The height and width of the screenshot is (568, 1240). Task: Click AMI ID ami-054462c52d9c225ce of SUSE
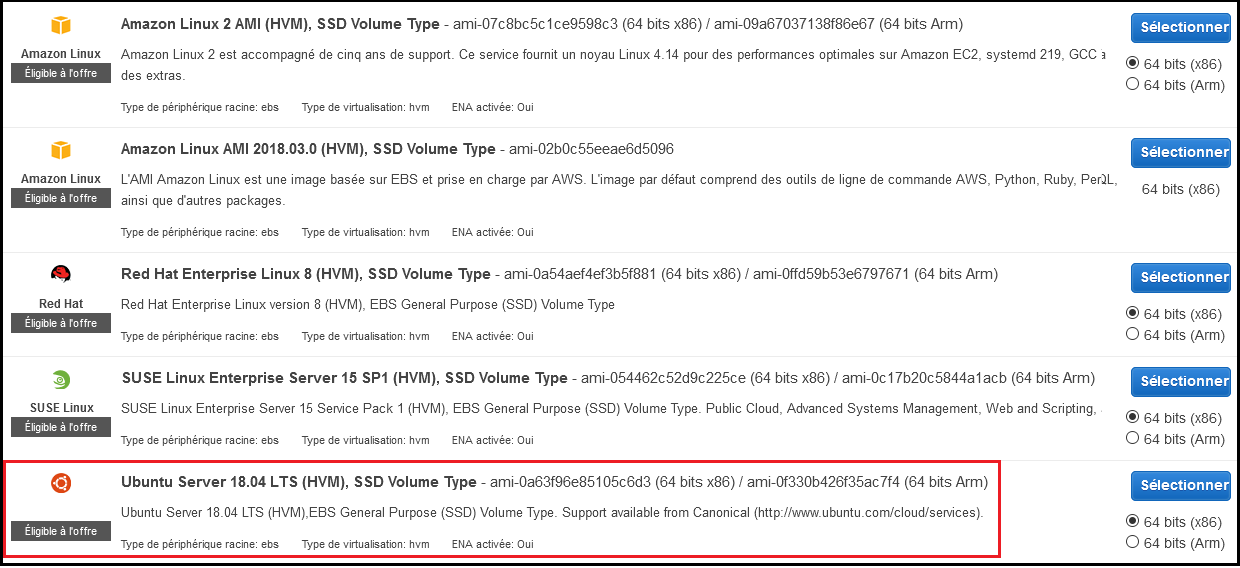coord(663,378)
